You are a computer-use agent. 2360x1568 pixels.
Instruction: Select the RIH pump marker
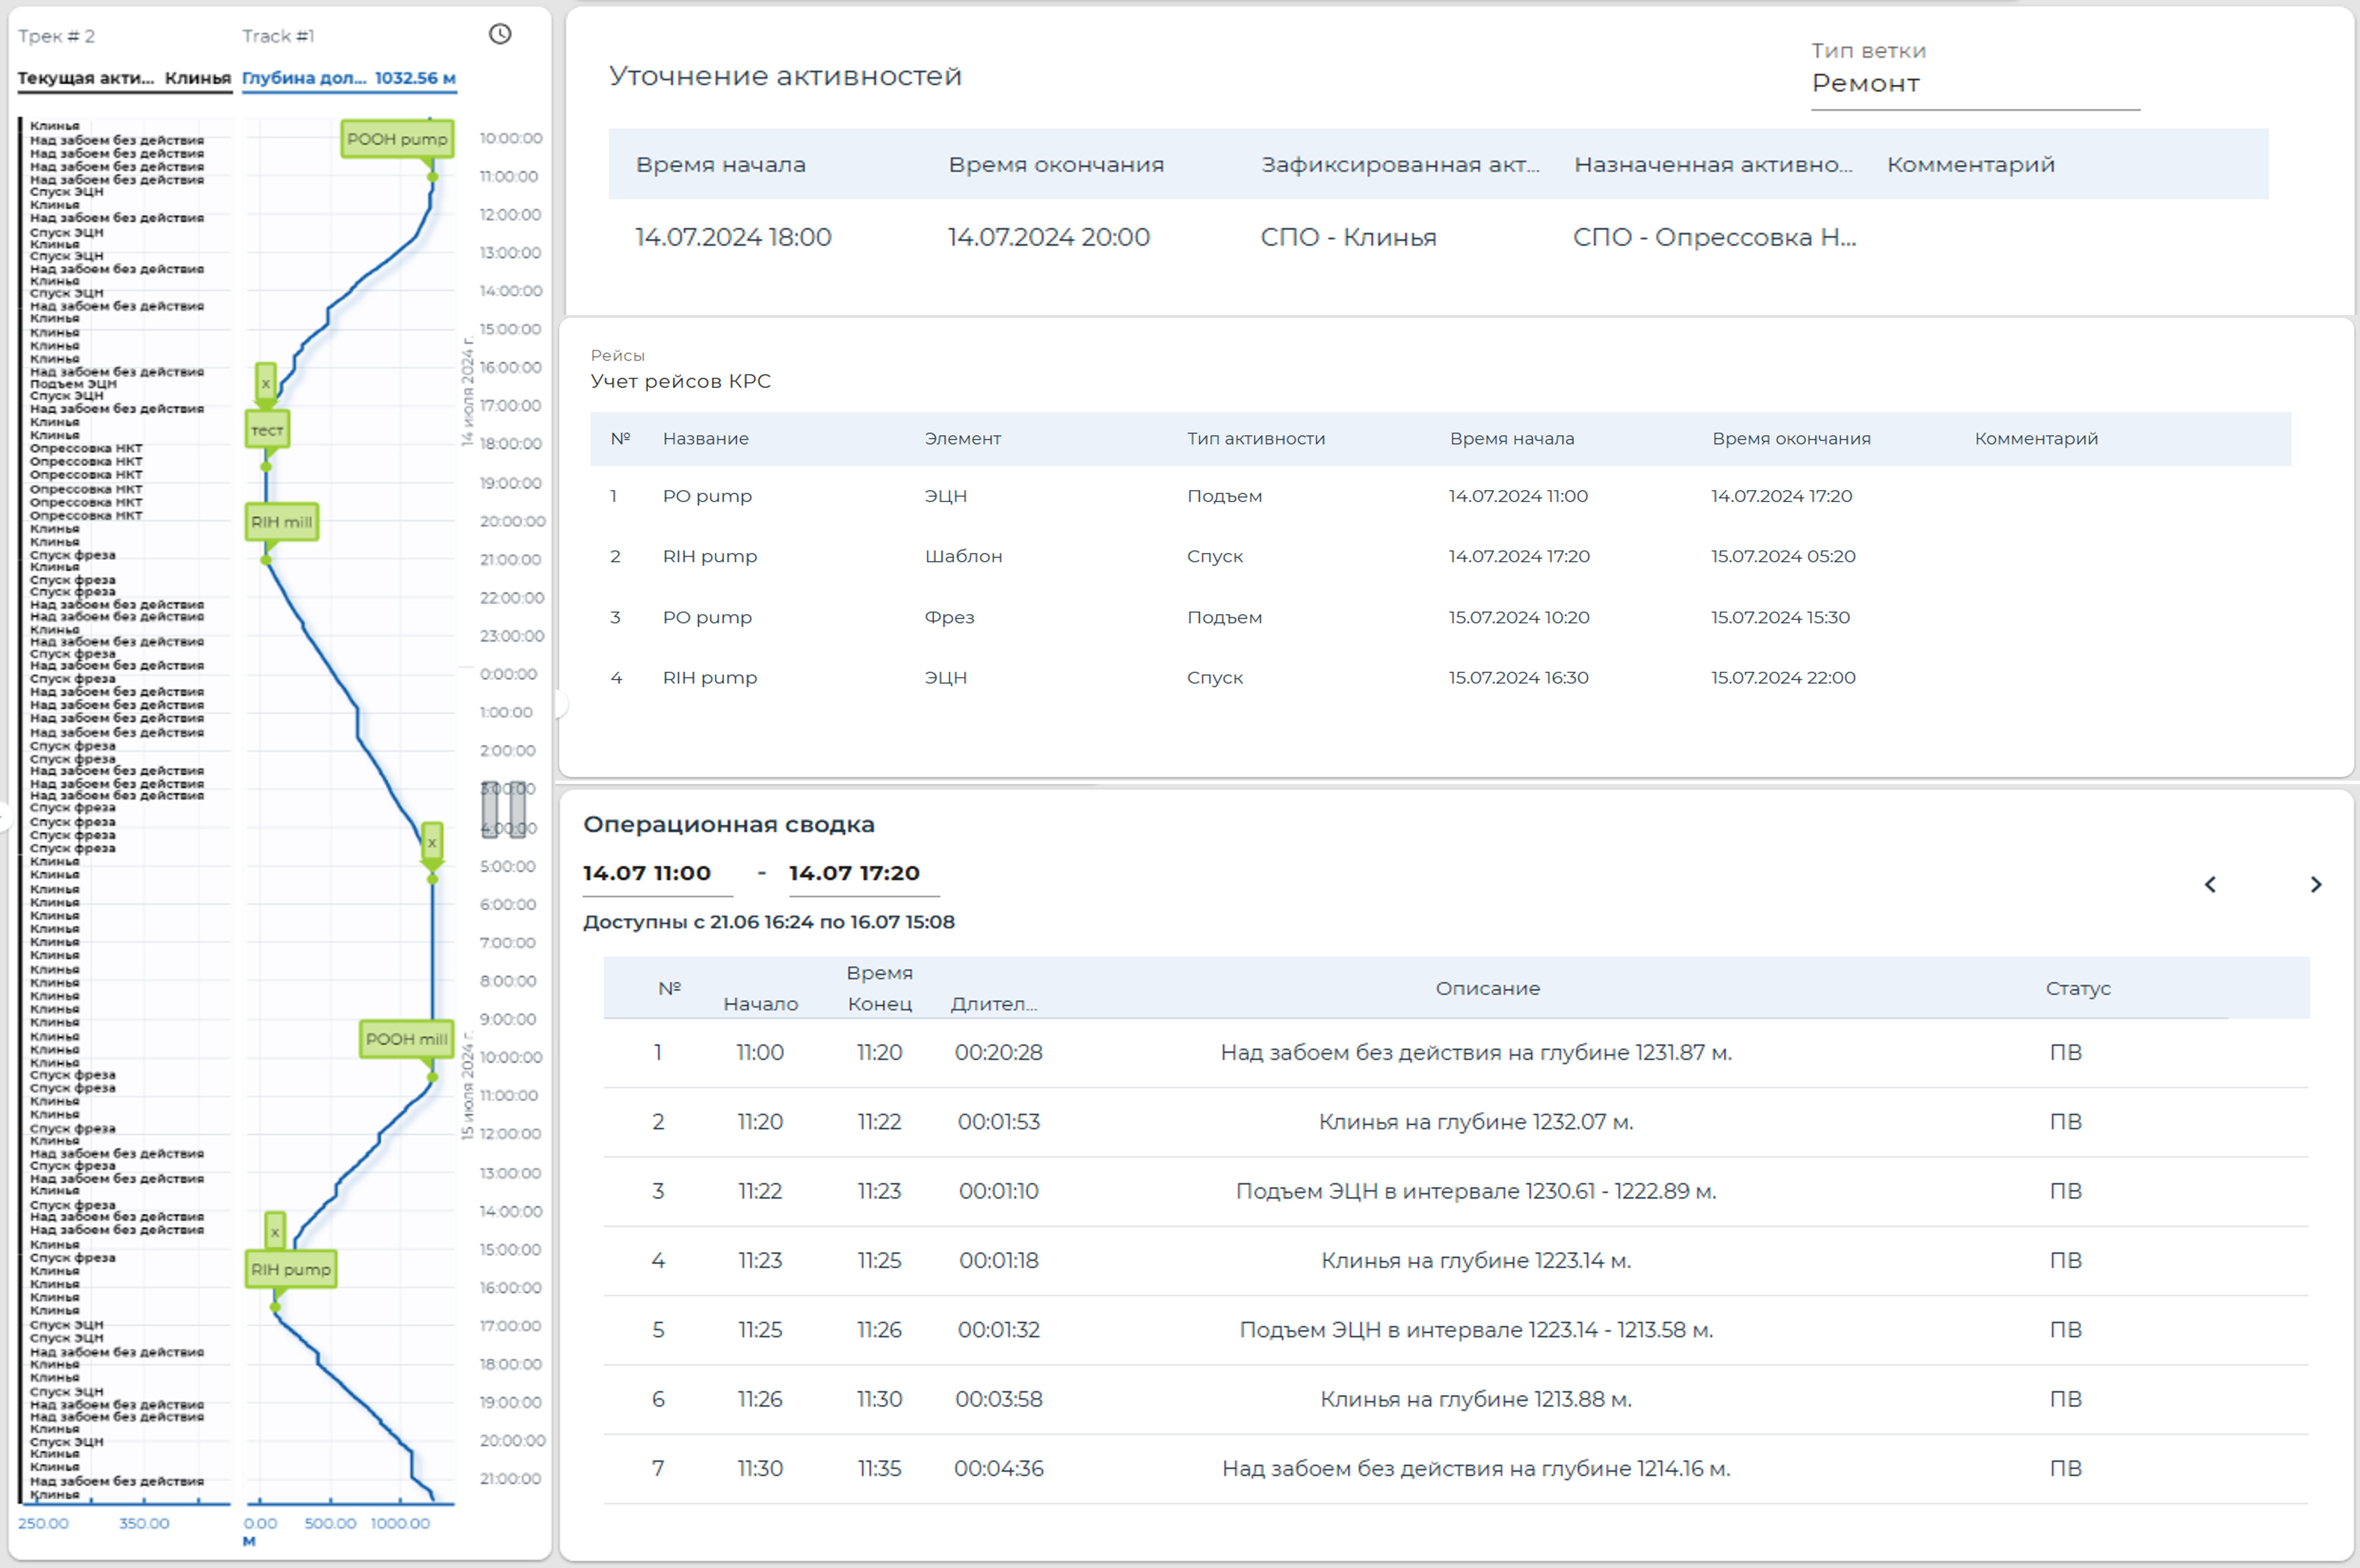(x=291, y=1269)
